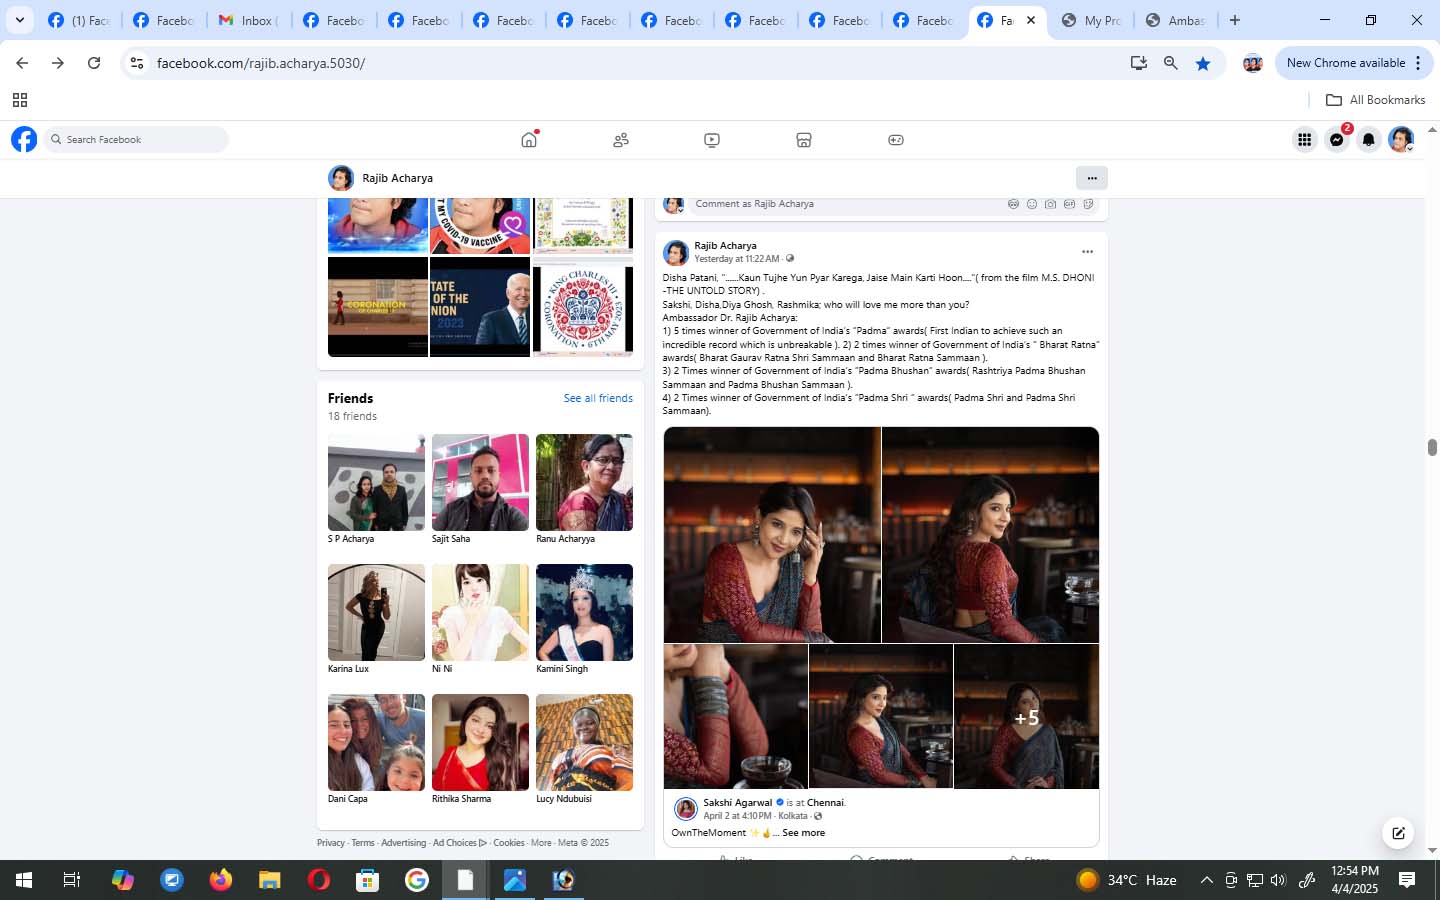Go forward in Chrome
Image resolution: width=1440 pixels, height=900 pixels.
tap(58, 63)
